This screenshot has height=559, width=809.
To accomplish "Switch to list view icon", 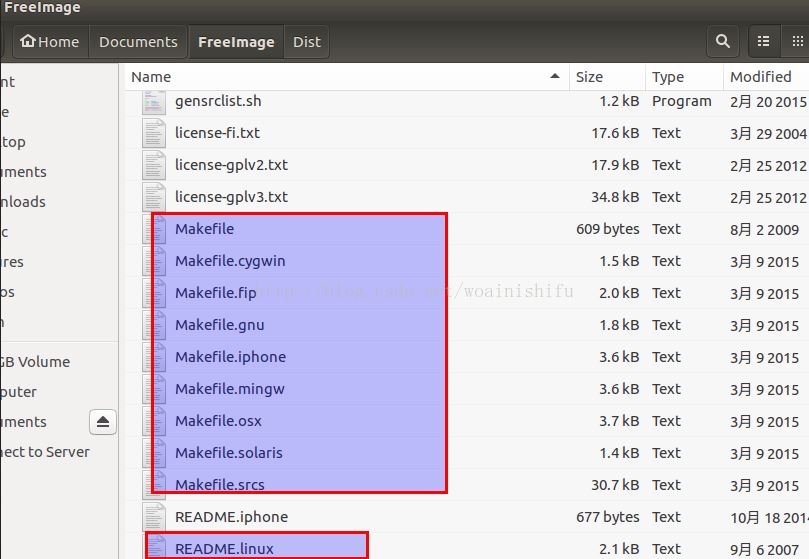I will point(764,41).
